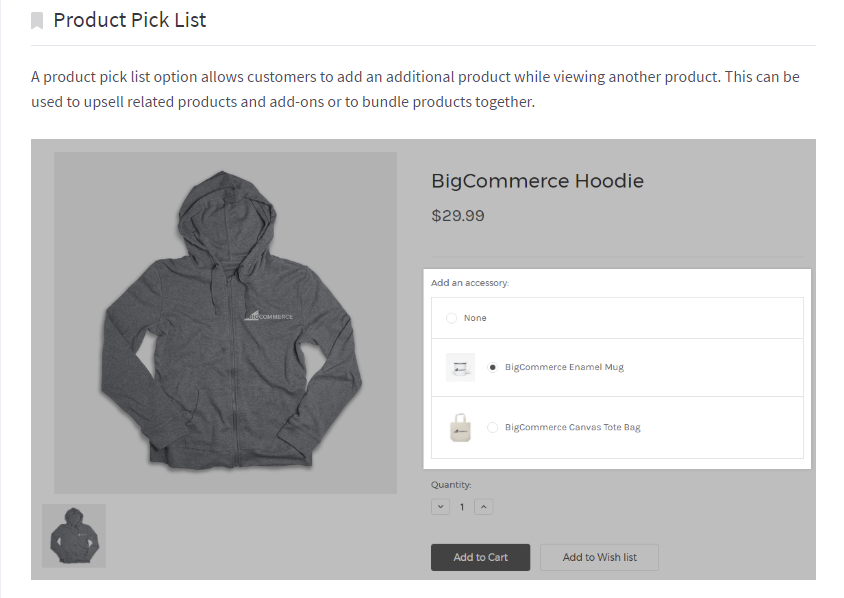
Task: Select the BigCommerce Enamel Mug radio button
Action: click(492, 368)
